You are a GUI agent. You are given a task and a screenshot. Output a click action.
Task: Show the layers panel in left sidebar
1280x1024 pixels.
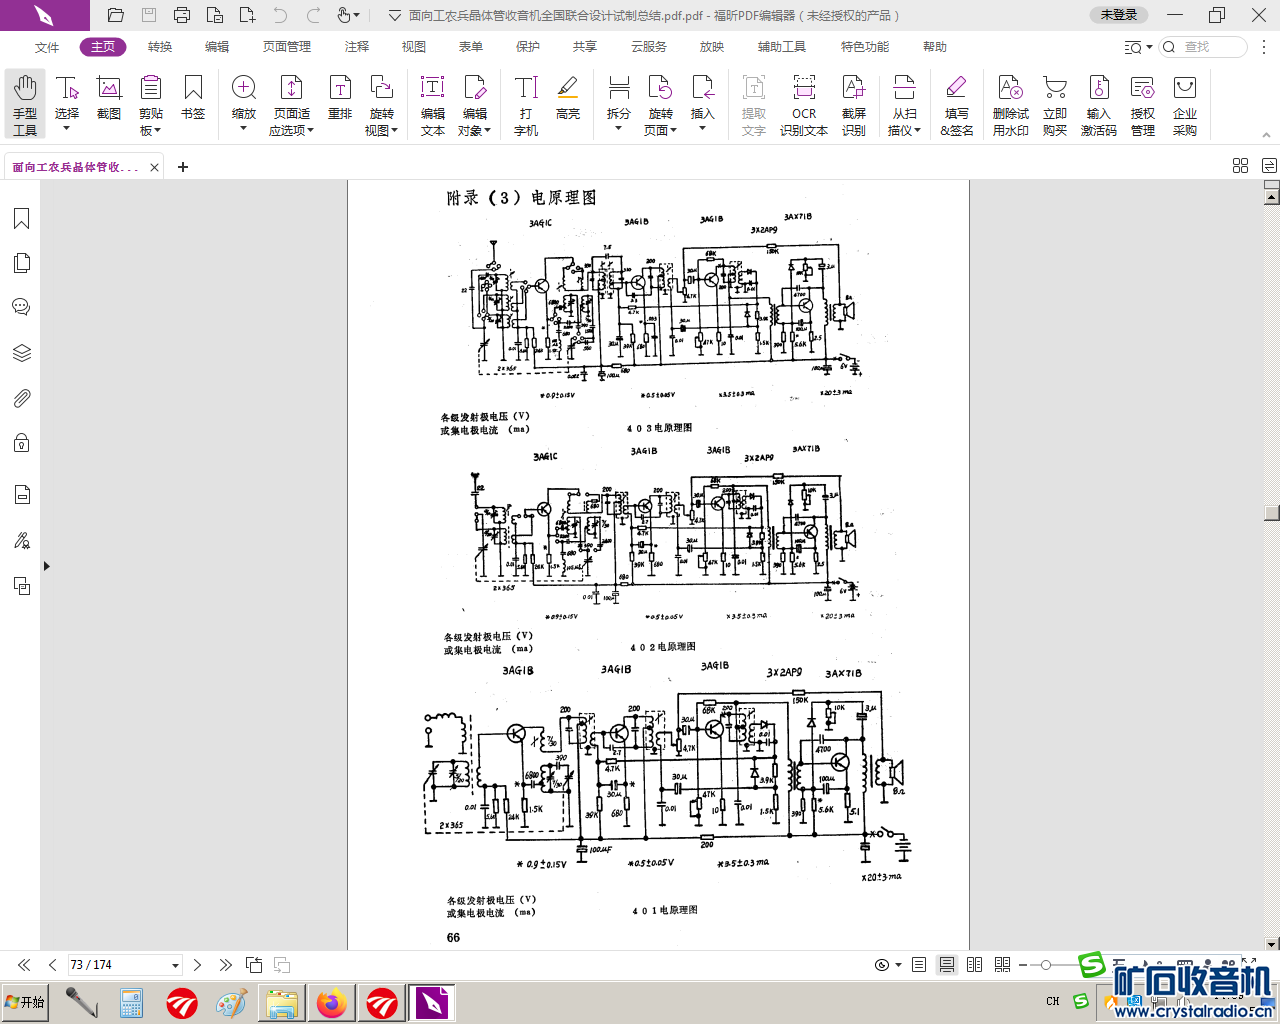21,353
